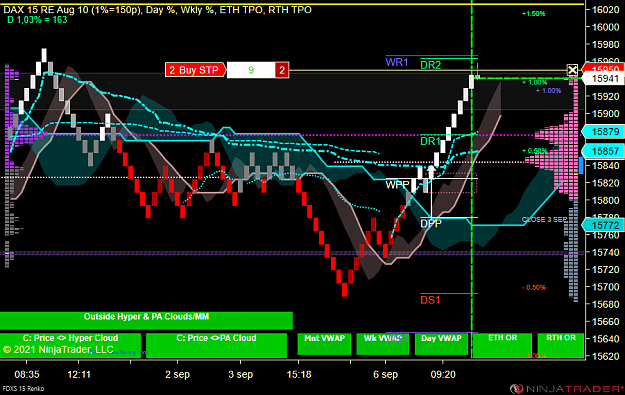Click the 15620 price axis label
Viewport: 625px width, 395px height.
(605, 356)
